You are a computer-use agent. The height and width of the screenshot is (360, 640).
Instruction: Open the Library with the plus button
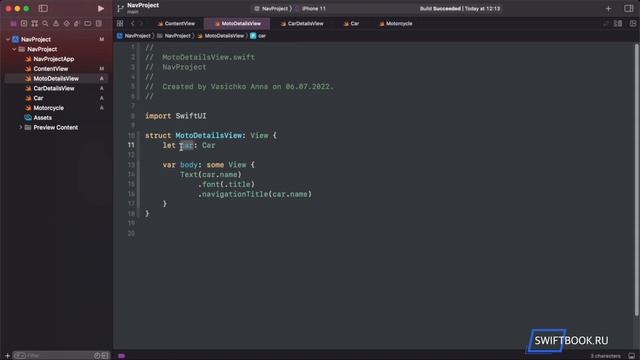click(x=608, y=9)
